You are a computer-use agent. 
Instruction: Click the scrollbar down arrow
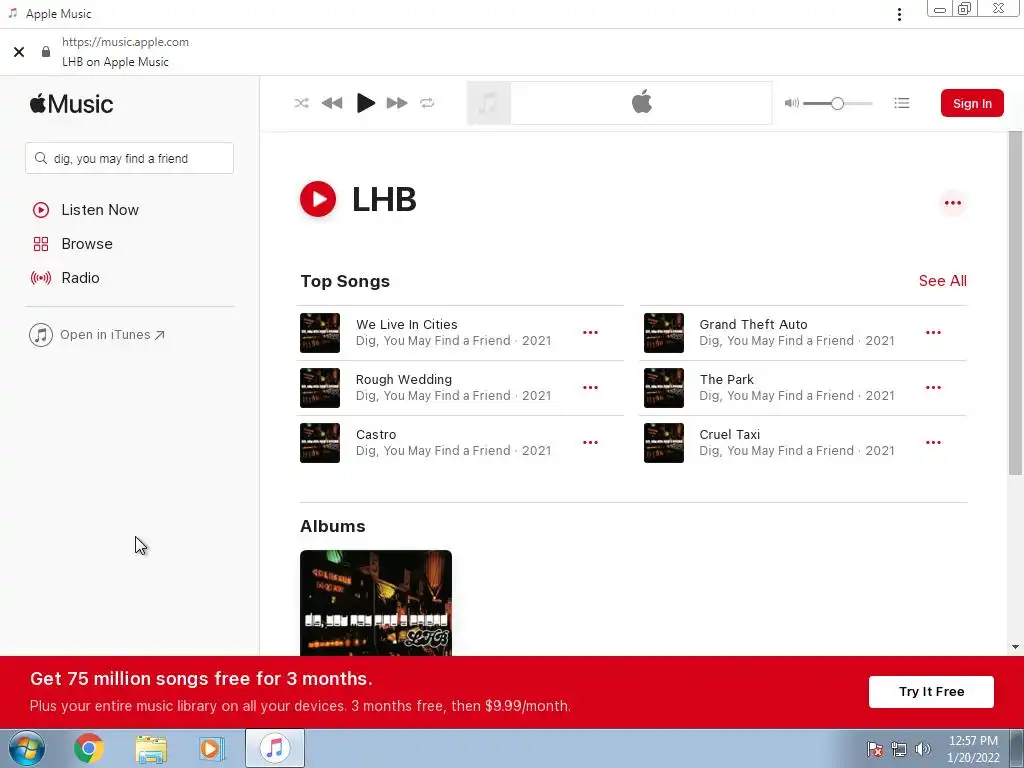click(x=1015, y=647)
